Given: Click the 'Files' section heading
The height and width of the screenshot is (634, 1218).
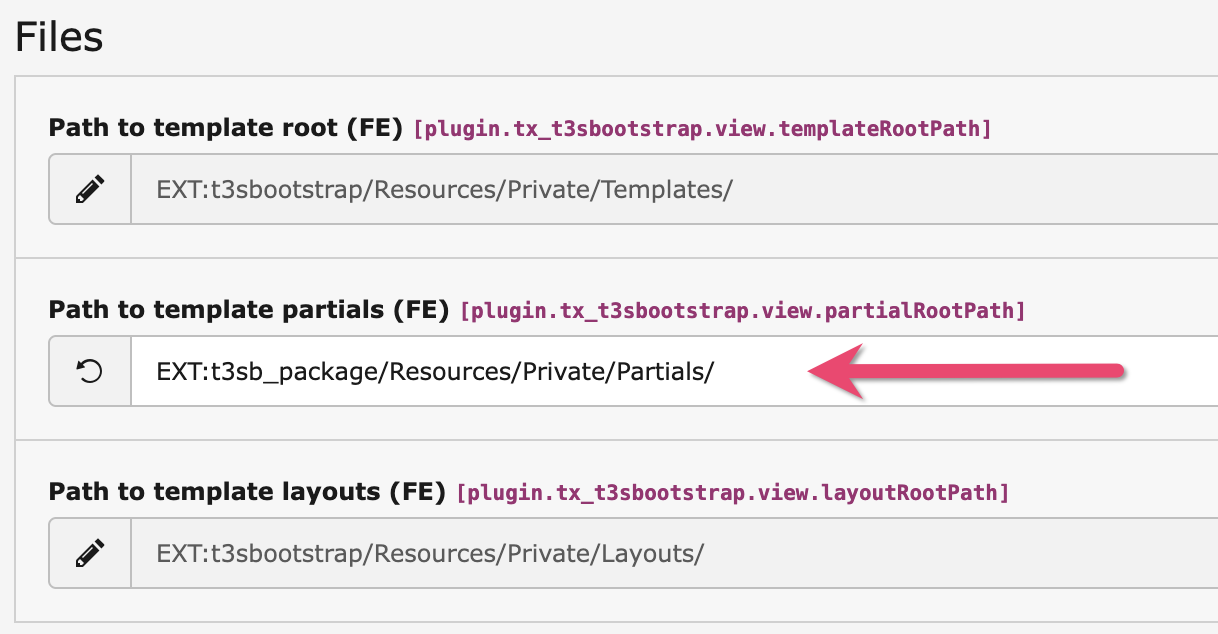Looking at the screenshot, I should click(59, 38).
